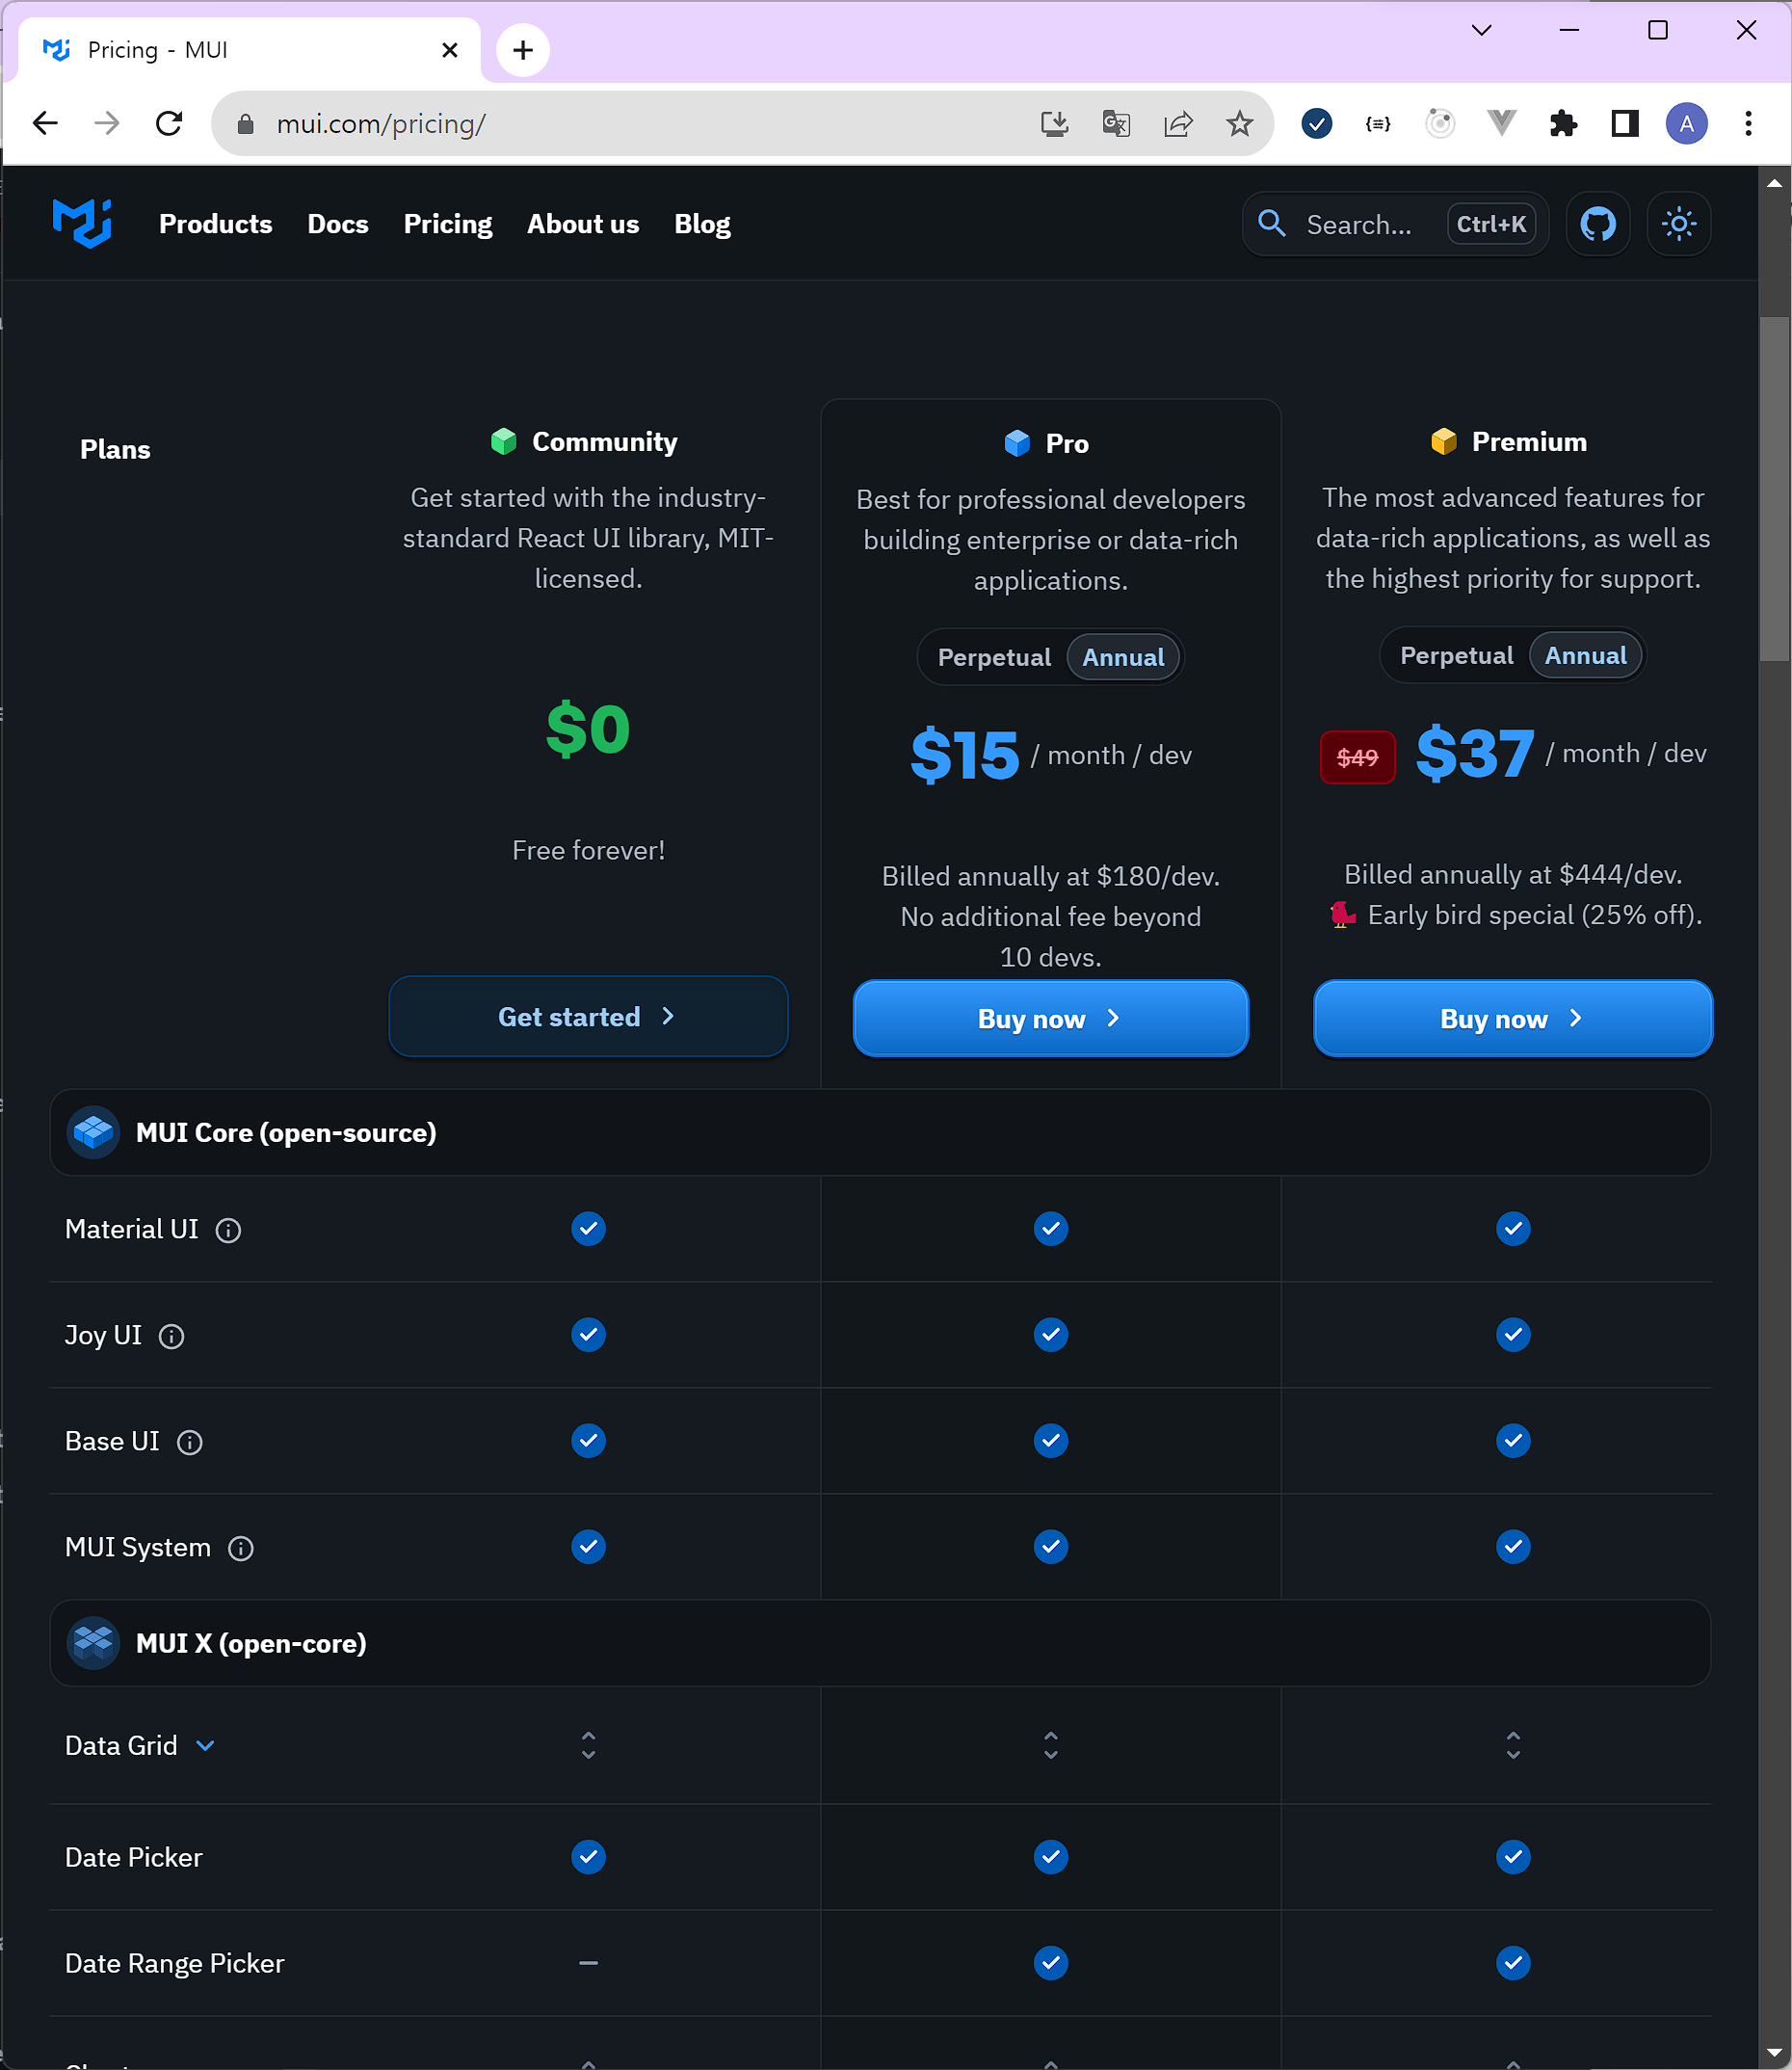
Task: Toggle light mode with the sun icon
Action: click(x=1678, y=224)
